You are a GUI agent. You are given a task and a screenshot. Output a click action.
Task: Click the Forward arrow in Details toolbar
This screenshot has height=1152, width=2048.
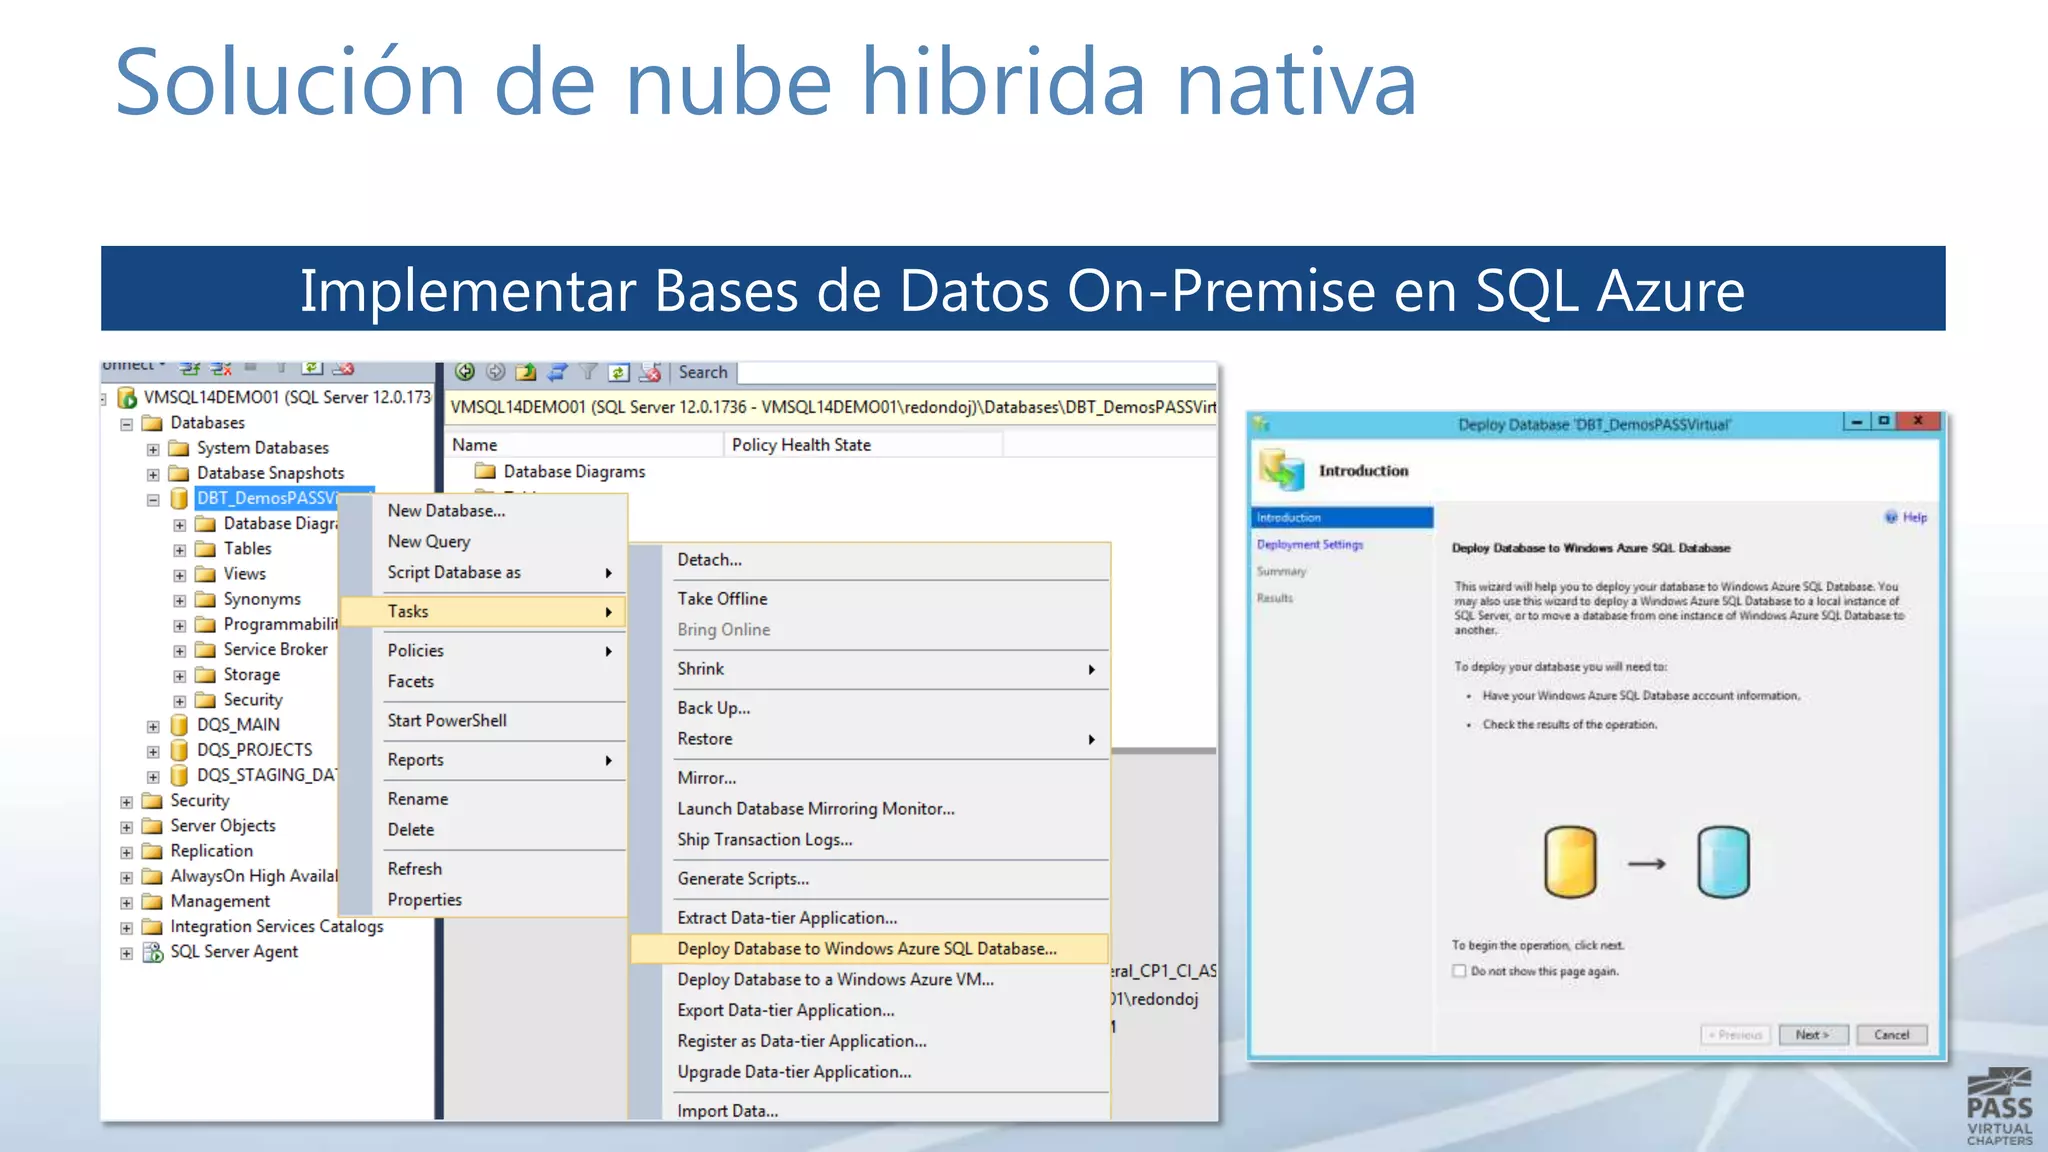(x=495, y=372)
